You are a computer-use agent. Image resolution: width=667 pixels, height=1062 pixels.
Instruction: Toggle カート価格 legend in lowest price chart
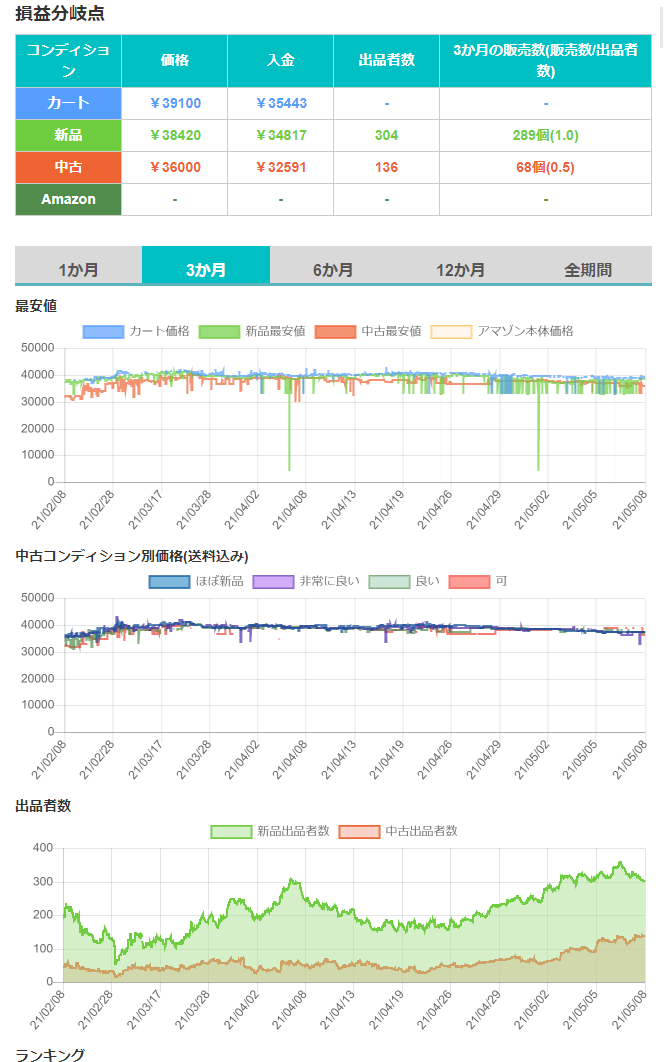[x=103, y=331]
